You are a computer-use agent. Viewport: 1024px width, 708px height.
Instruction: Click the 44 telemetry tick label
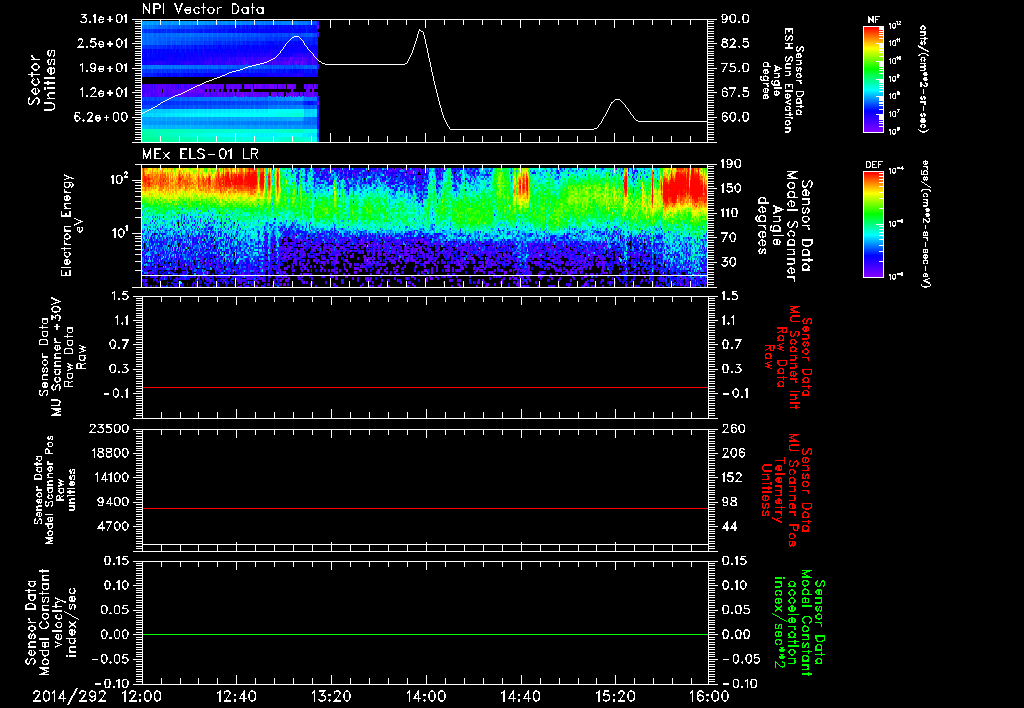point(728,526)
